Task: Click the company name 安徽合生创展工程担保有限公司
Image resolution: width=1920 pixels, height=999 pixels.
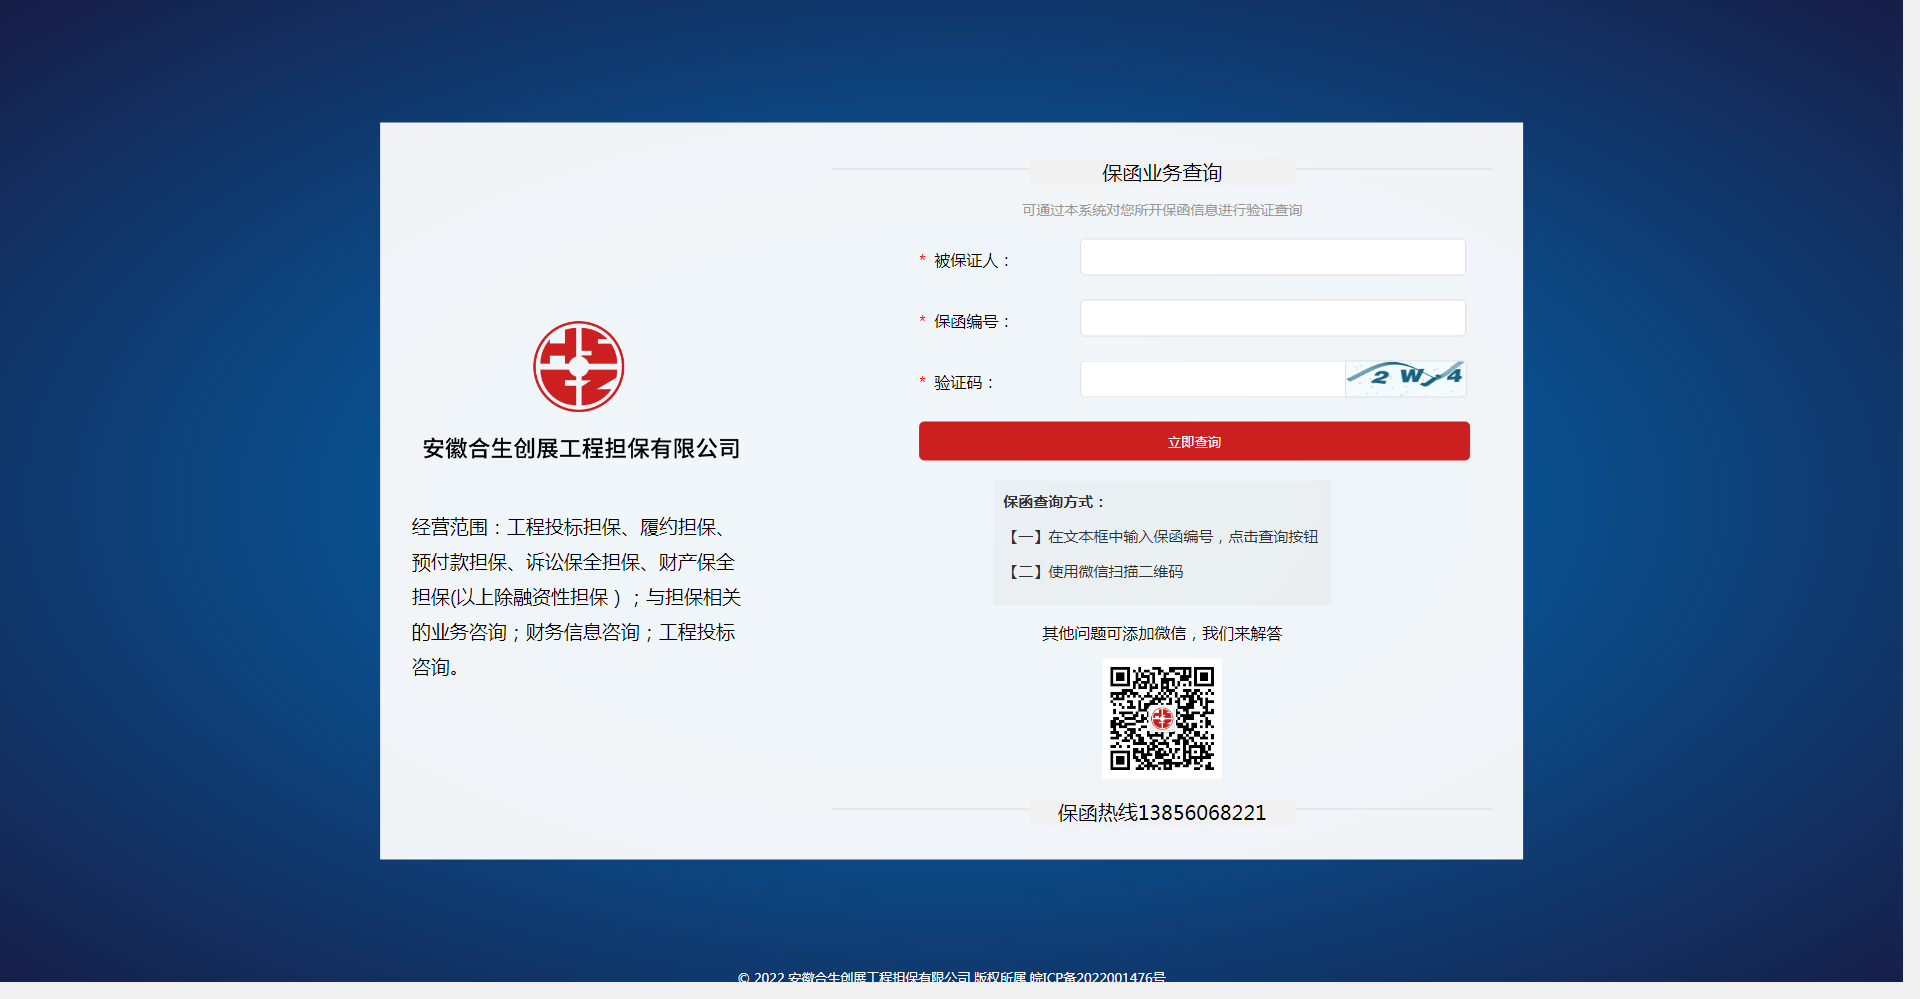Action: tap(581, 448)
